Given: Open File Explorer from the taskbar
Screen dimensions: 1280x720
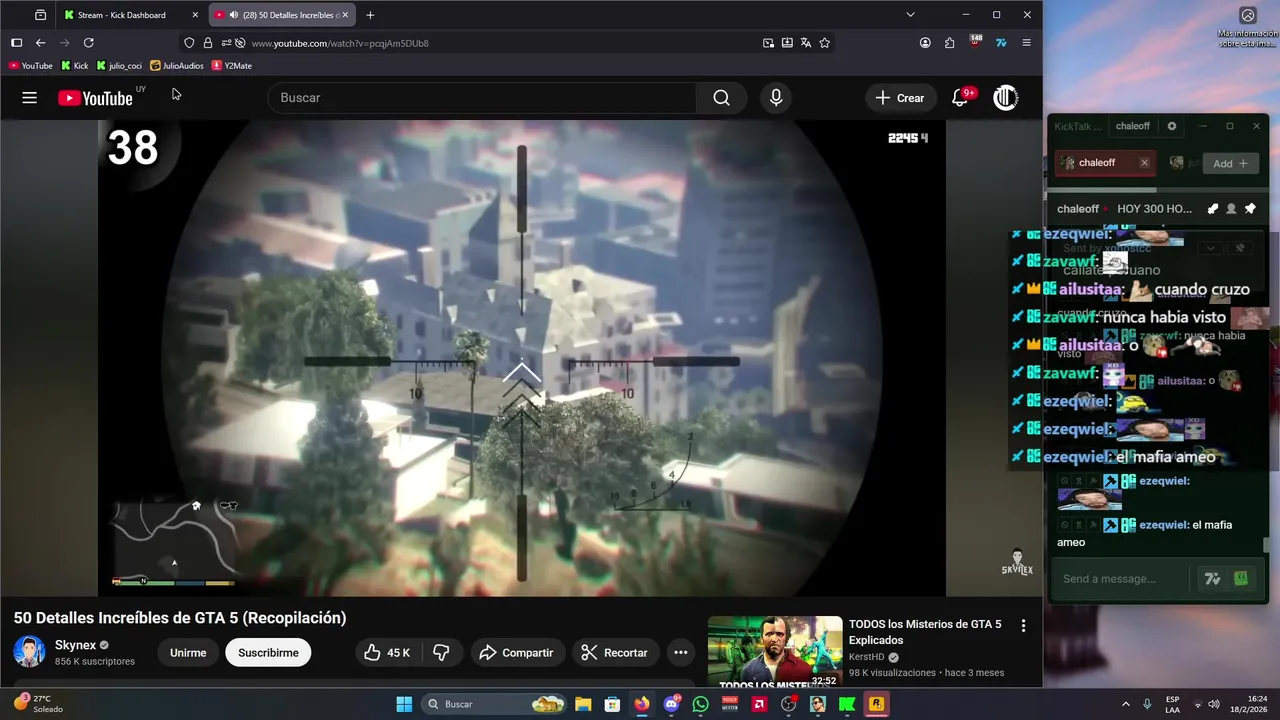Looking at the screenshot, I should pos(583,704).
